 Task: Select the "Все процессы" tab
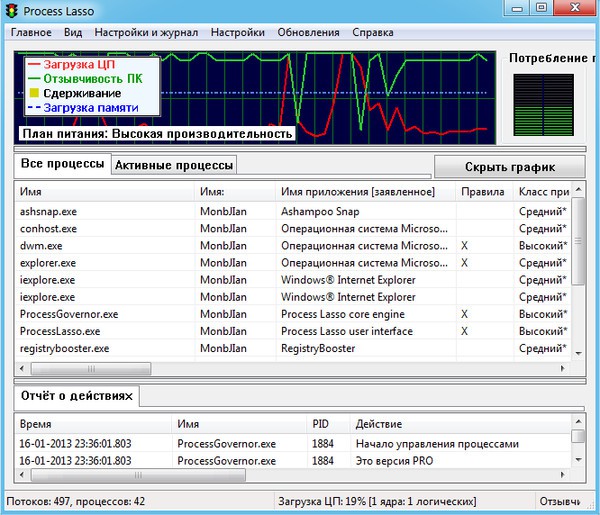click(62, 164)
